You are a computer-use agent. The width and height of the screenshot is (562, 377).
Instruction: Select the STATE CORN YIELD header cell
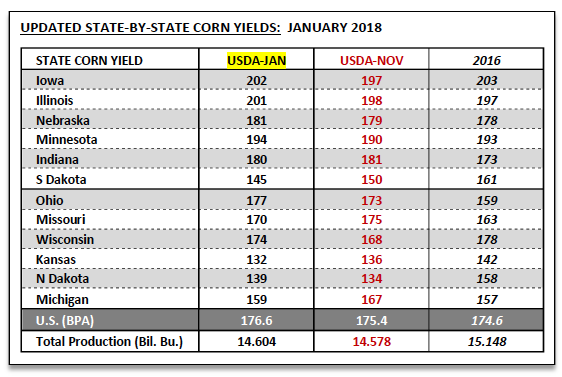pos(89,60)
